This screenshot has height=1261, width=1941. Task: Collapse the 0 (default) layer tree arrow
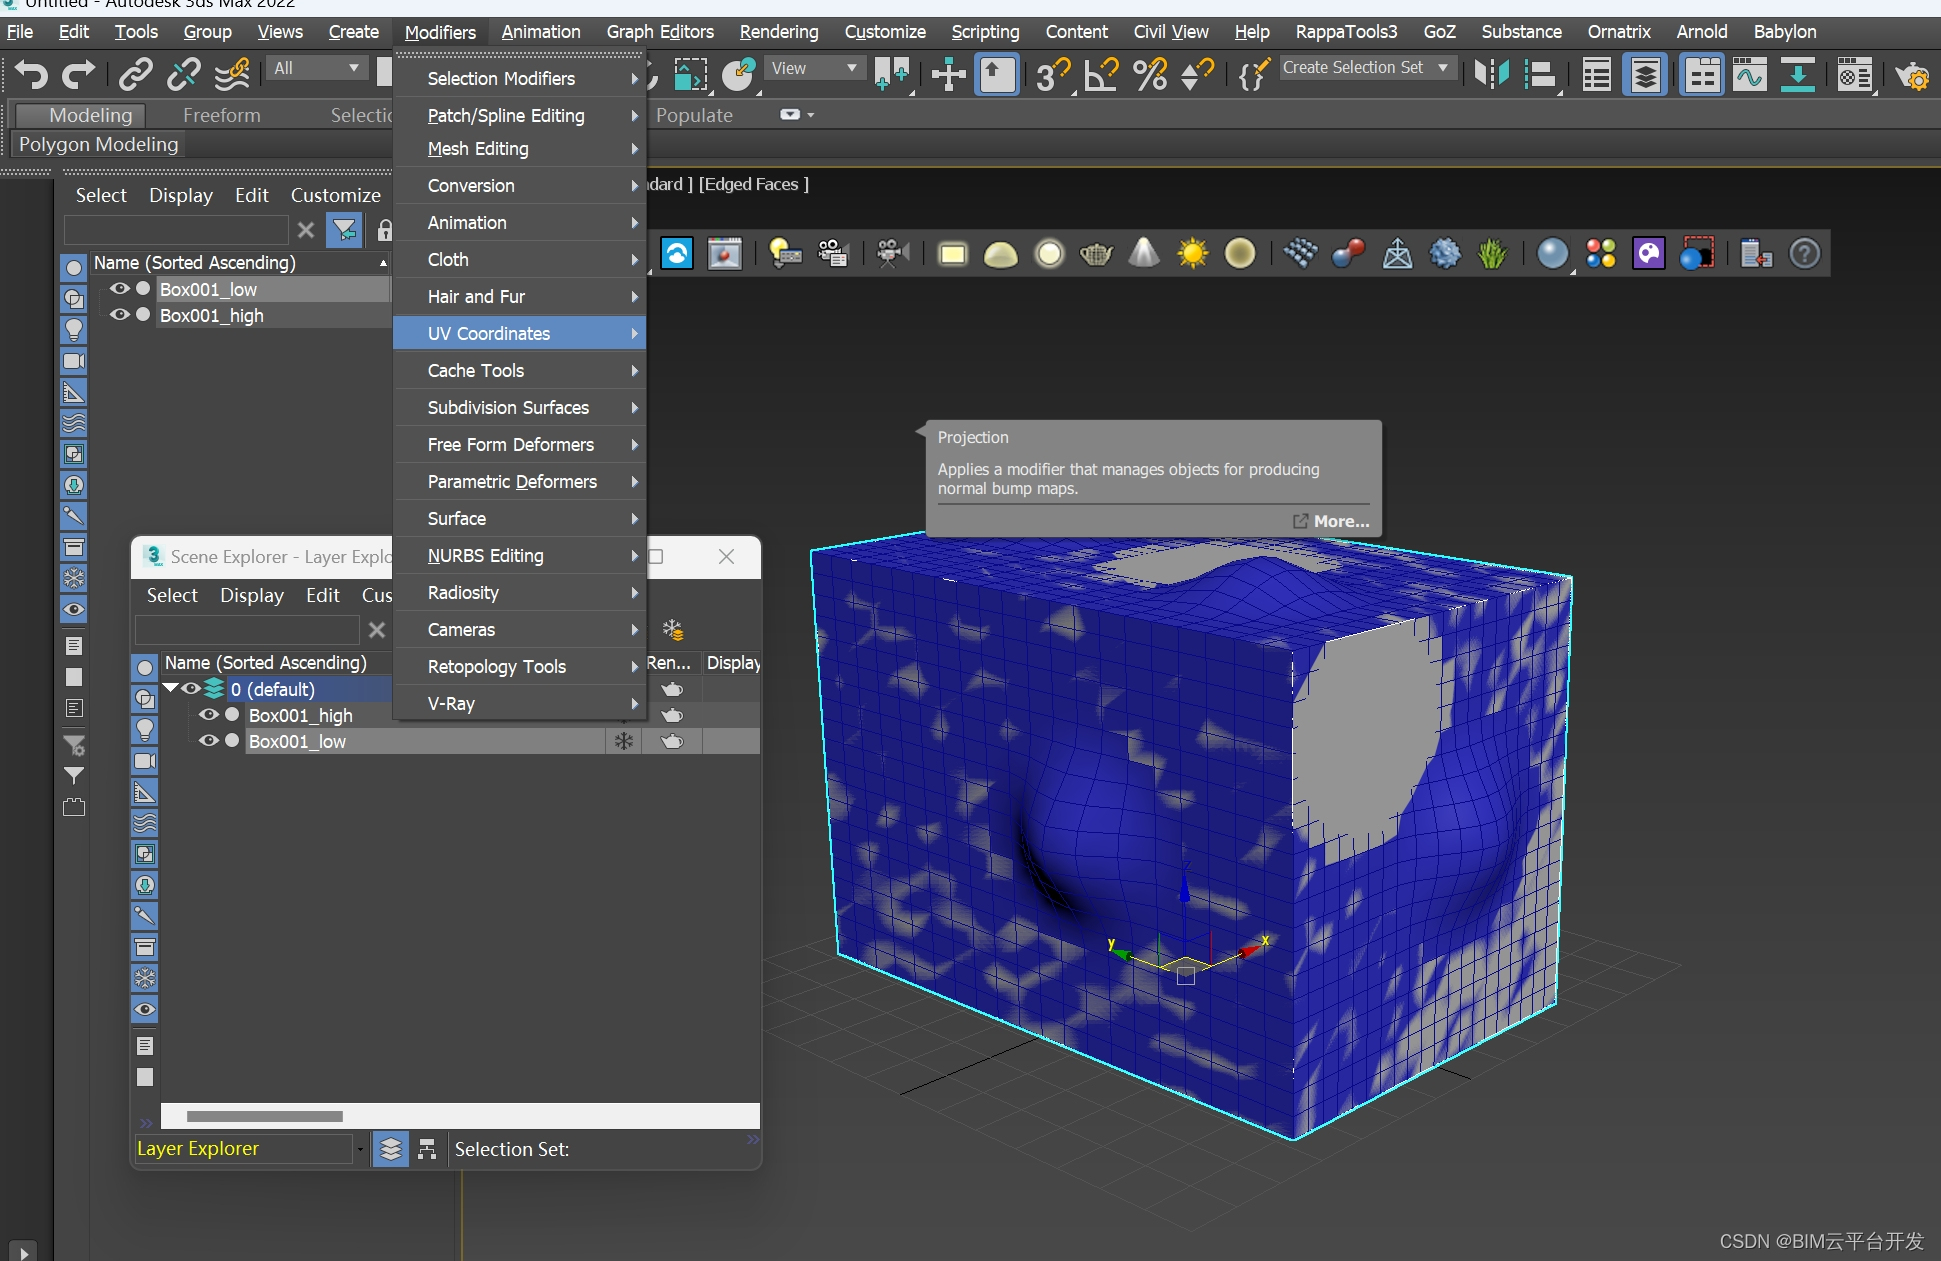tap(170, 688)
